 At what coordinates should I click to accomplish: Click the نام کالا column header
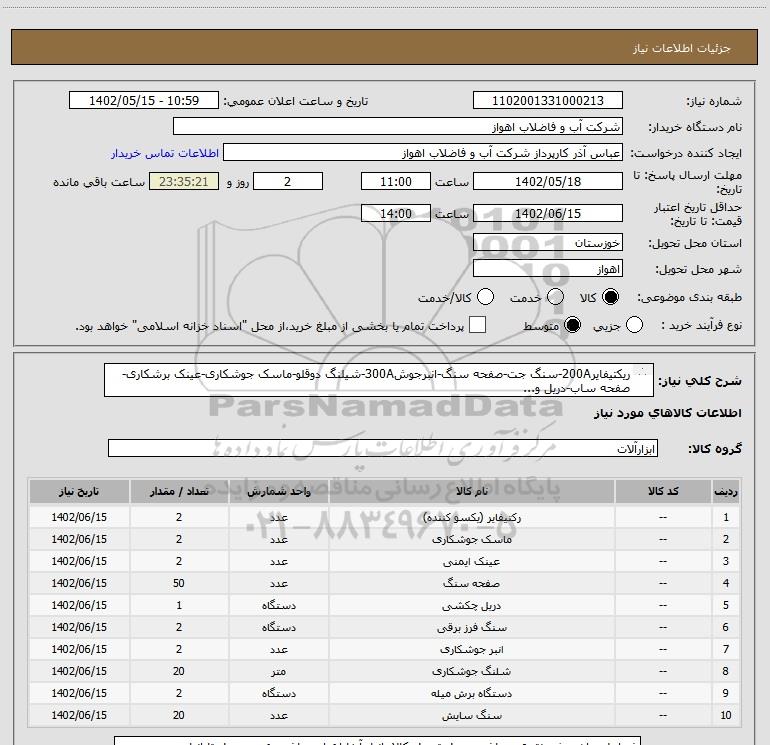[x=471, y=491]
